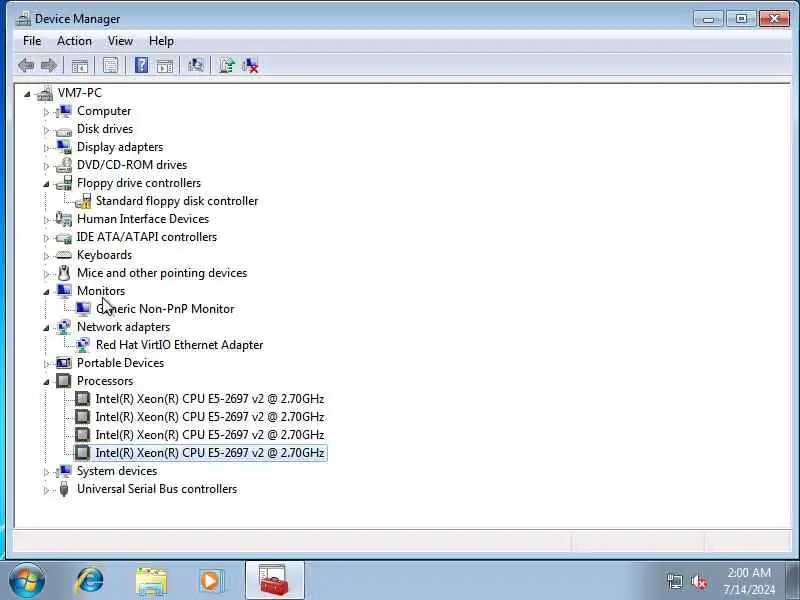Select the Human Interface Devices icon
The height and width of the screenshot is (600, 800).
[x=64, y=219]
